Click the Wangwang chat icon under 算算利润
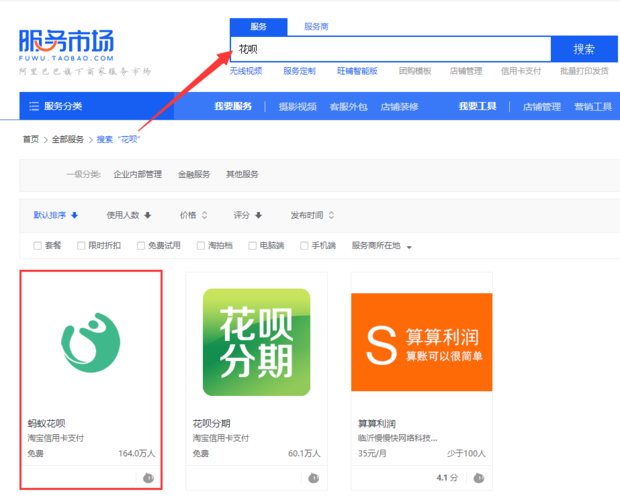 479,478
